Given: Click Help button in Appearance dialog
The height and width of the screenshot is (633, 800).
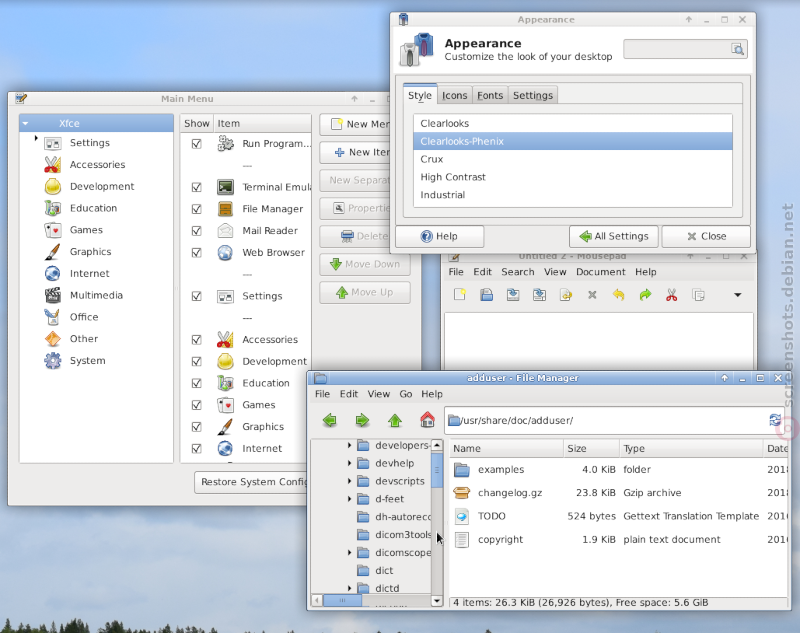Looking at the screenshot, I should pyautogui.click(x=439, y=236).
